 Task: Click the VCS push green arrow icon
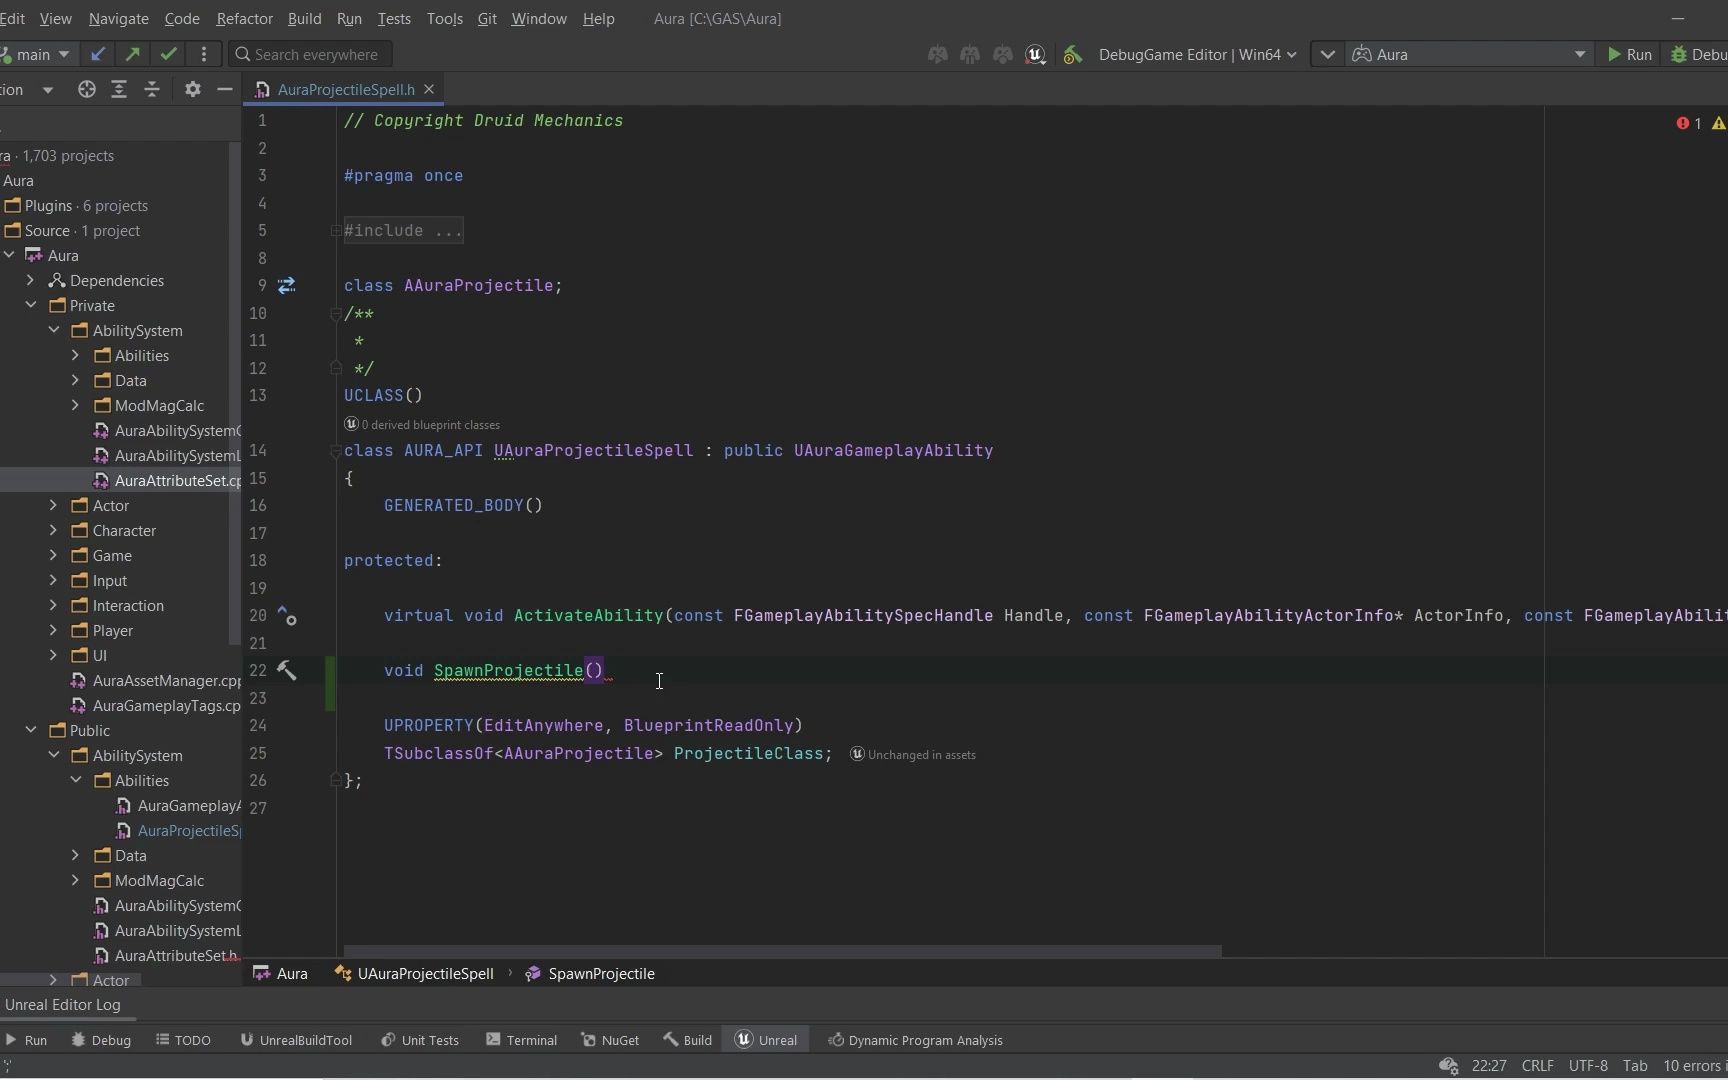coord(132,54)
